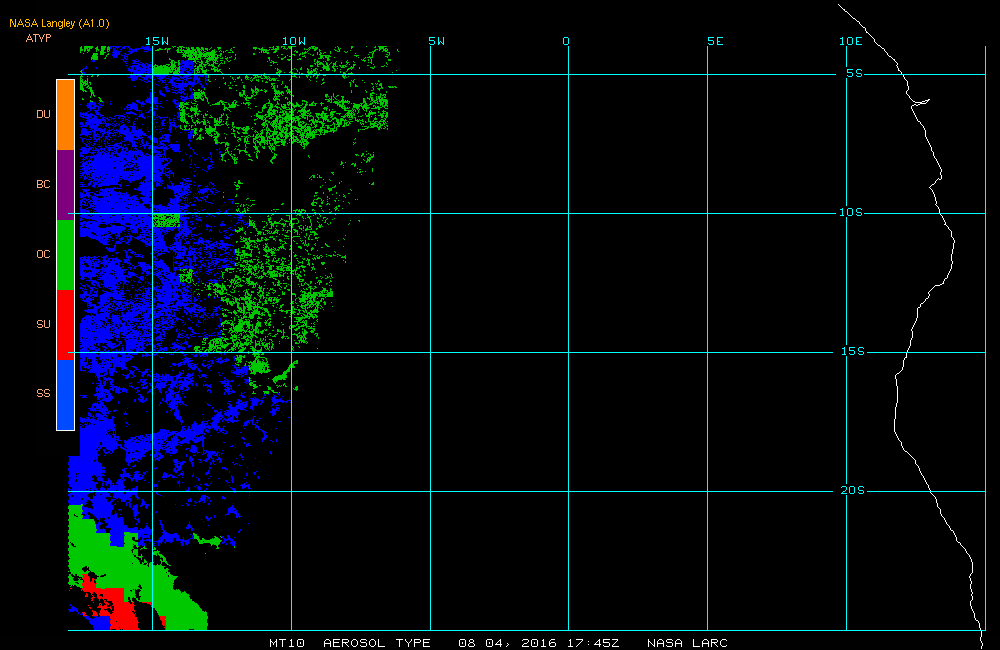Click the NASA LARC caption text

[x=688, y=643]
